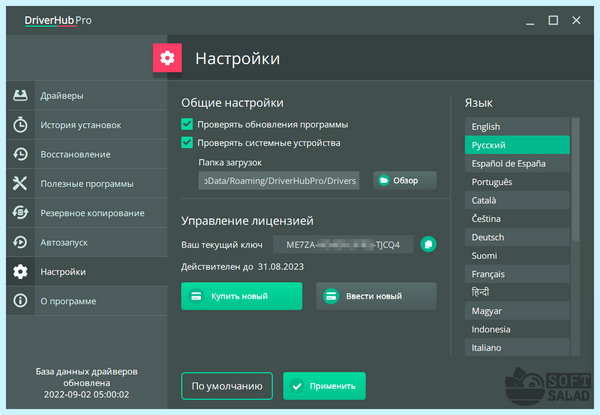Select Indonesia language
Screen dimensions: 600x415
pyautogui.click(x=517, y=329)
